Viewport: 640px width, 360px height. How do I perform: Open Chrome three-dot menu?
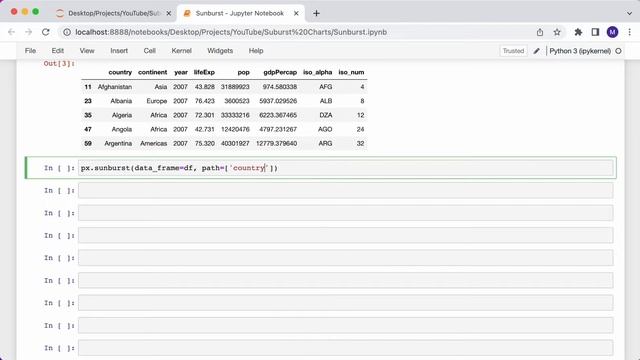630,32
